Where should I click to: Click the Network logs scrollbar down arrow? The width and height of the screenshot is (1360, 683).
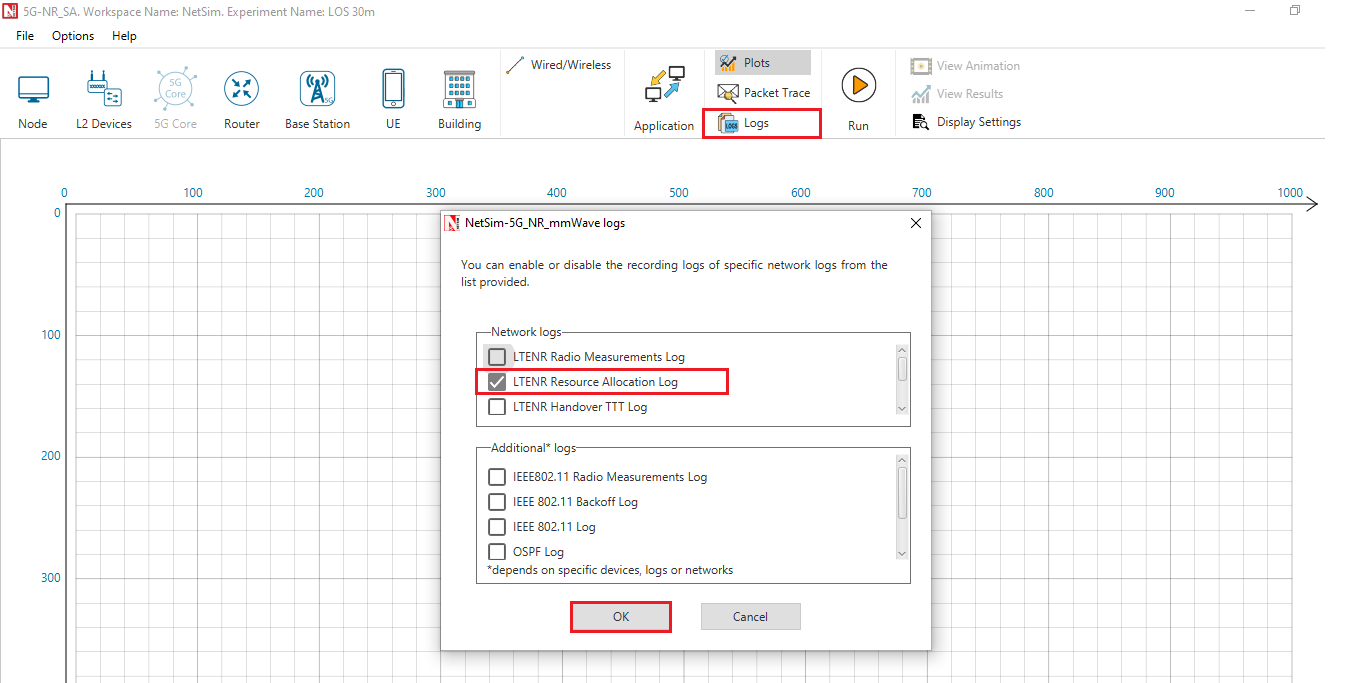902,408
